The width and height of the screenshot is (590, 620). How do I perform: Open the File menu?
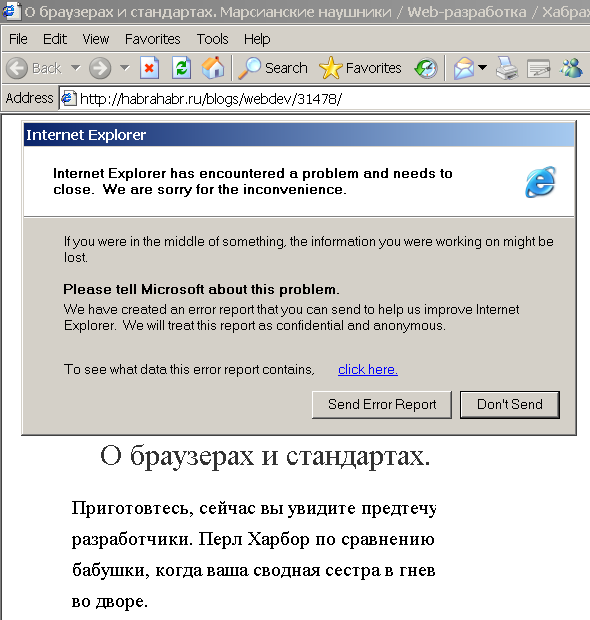pos(18,39)
